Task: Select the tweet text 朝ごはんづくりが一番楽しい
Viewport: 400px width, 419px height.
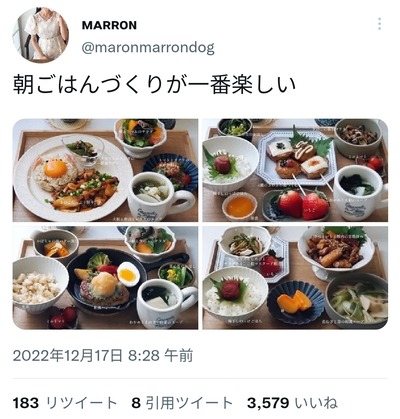Action: [154, 85]
